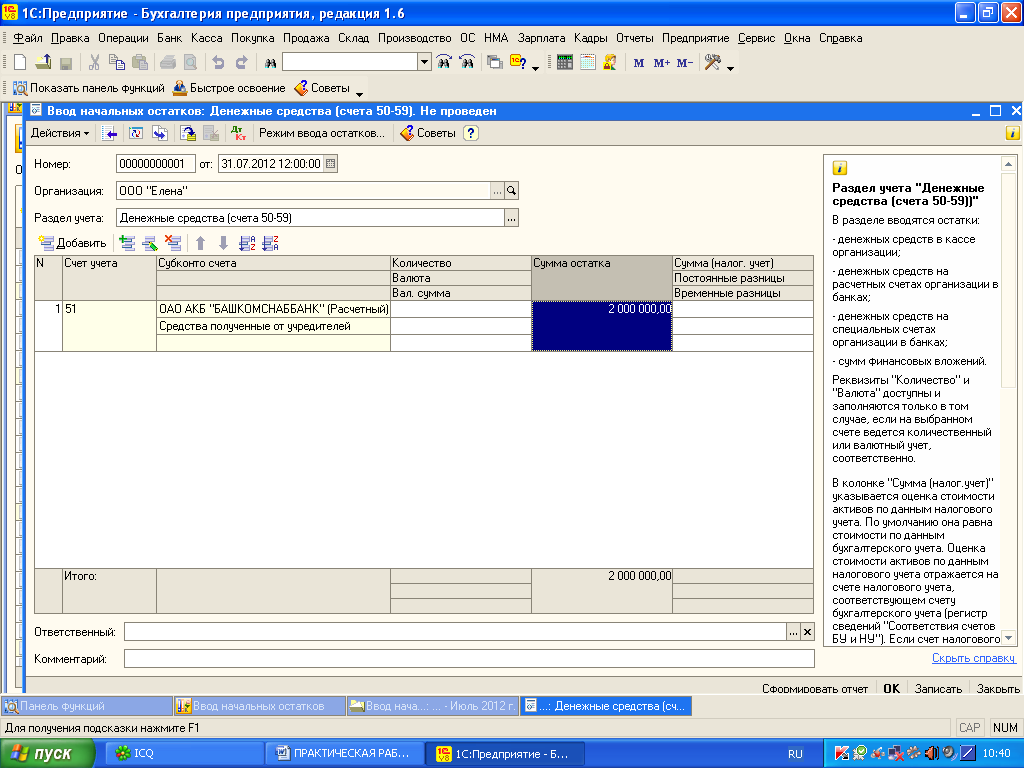Viewport: 1024px width, 768px height.
Task: Open the Производство menu
Action: [x=415, y=38]
